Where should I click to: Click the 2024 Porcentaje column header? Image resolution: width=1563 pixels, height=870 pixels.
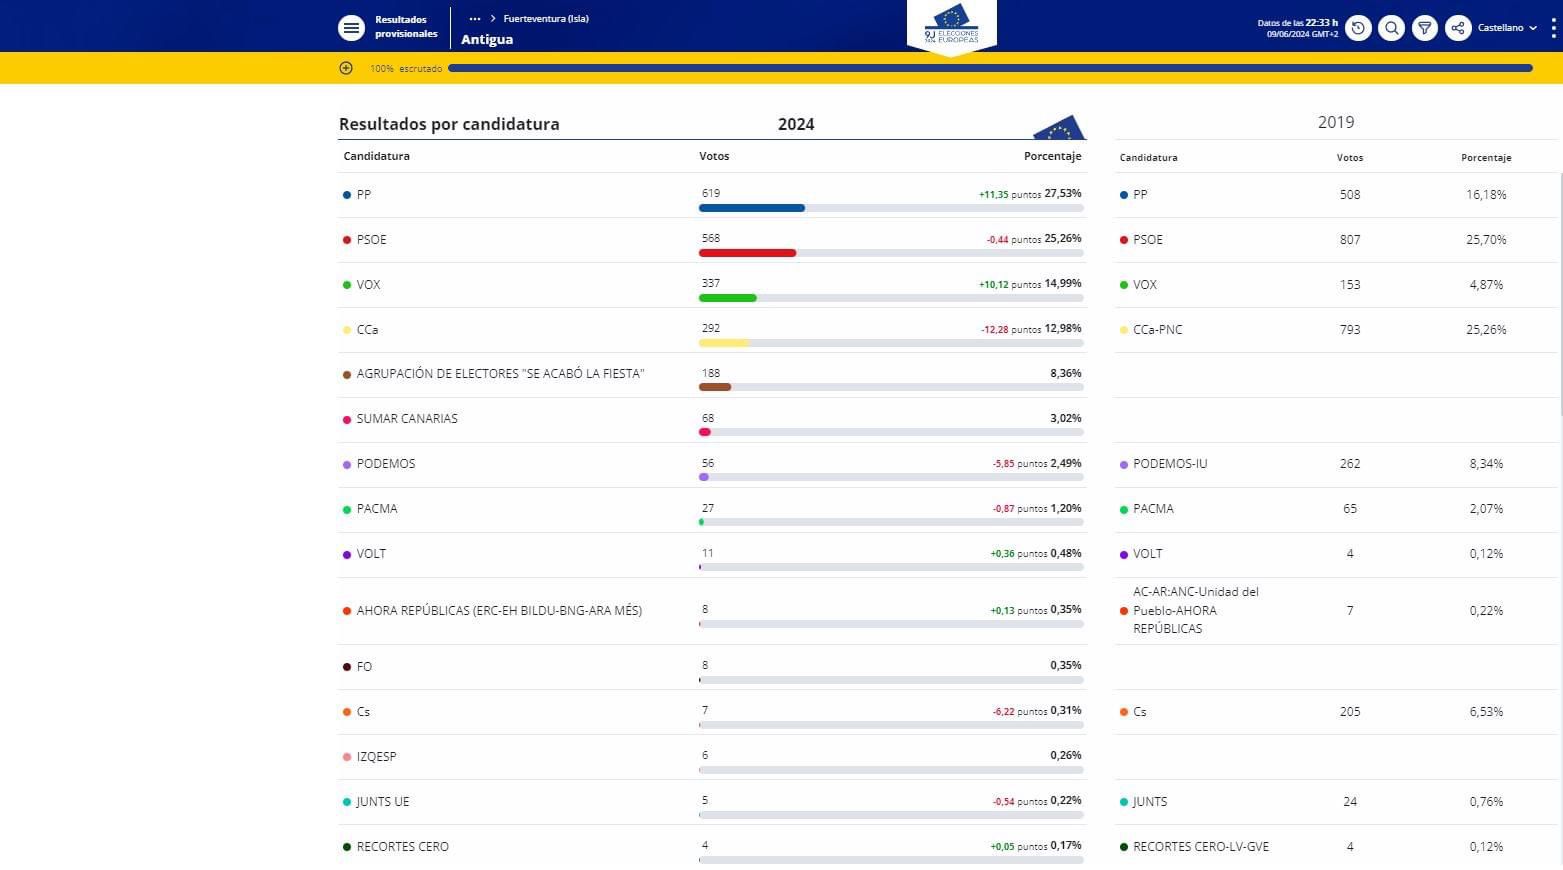(x=1053, y=156)
